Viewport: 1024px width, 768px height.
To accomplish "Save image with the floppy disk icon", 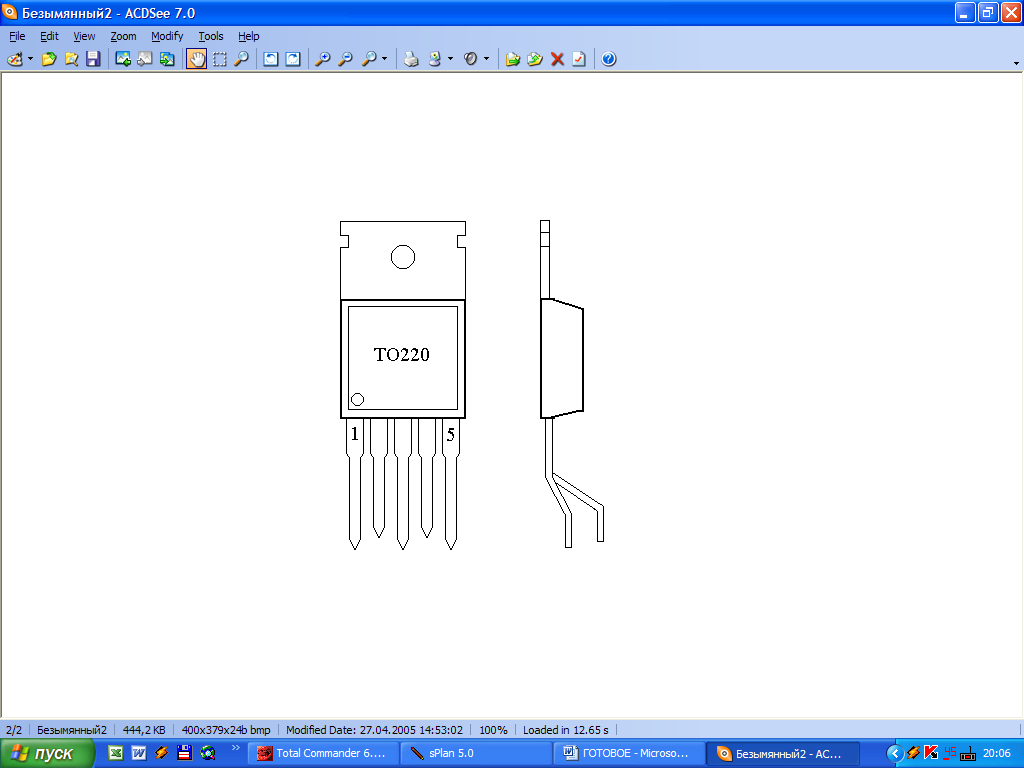I will click(x=93, y=59).
